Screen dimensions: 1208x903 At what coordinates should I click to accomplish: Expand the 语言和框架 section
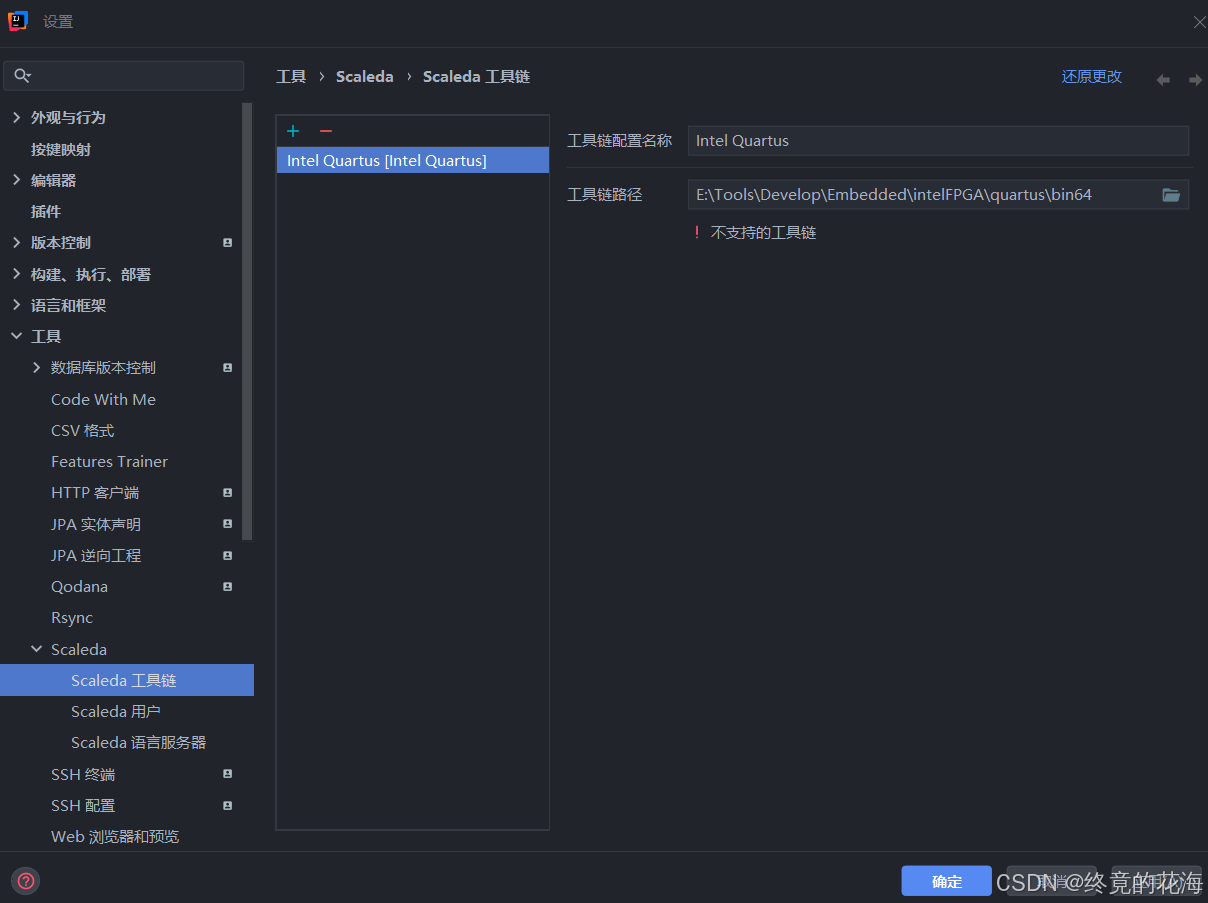point(16,305)
